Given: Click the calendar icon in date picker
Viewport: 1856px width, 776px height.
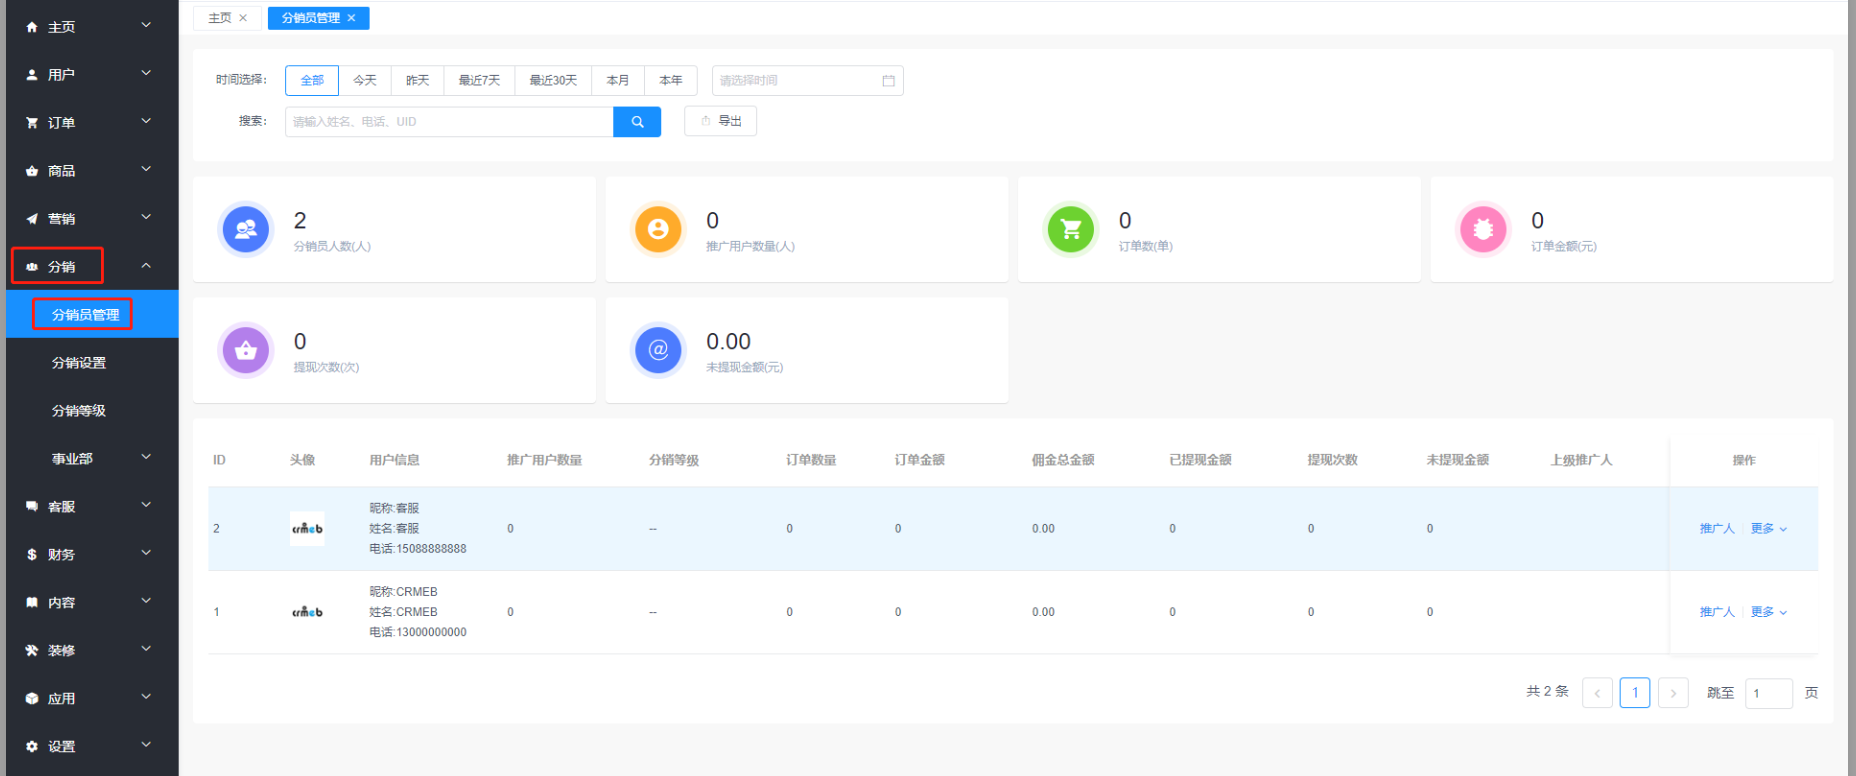Looking at the screenshot, I should point(888,81).
